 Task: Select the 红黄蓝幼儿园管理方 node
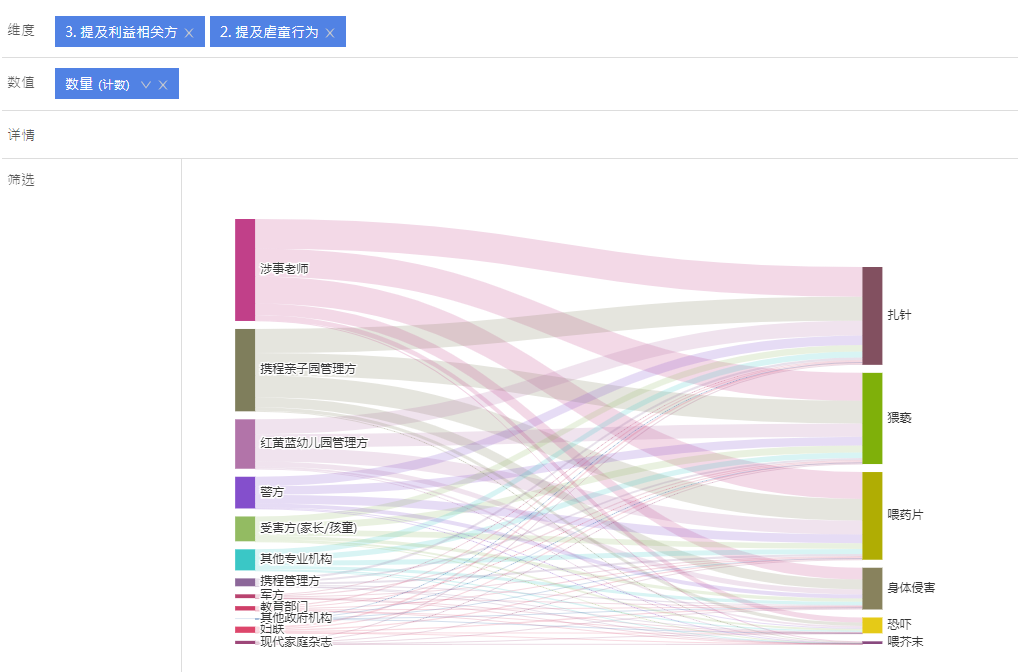(245, 444)
